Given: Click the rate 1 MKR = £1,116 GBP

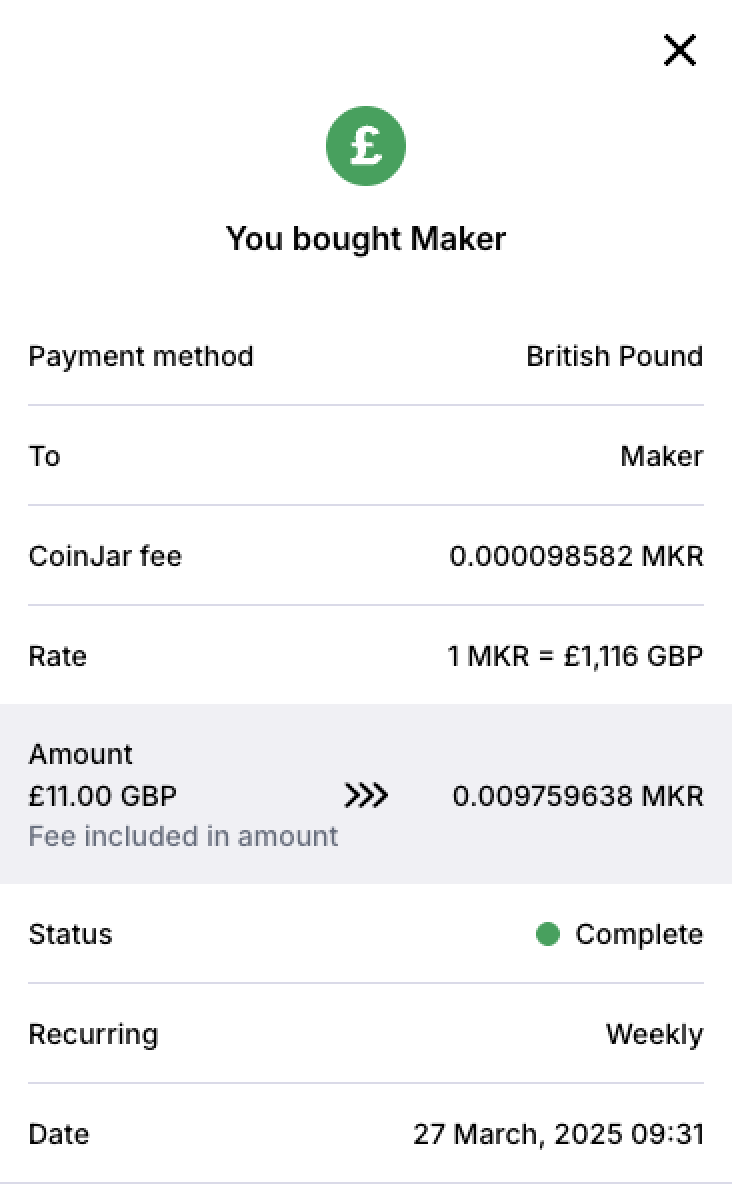Looking at the screenshot, I should click(x=575, y=656).
